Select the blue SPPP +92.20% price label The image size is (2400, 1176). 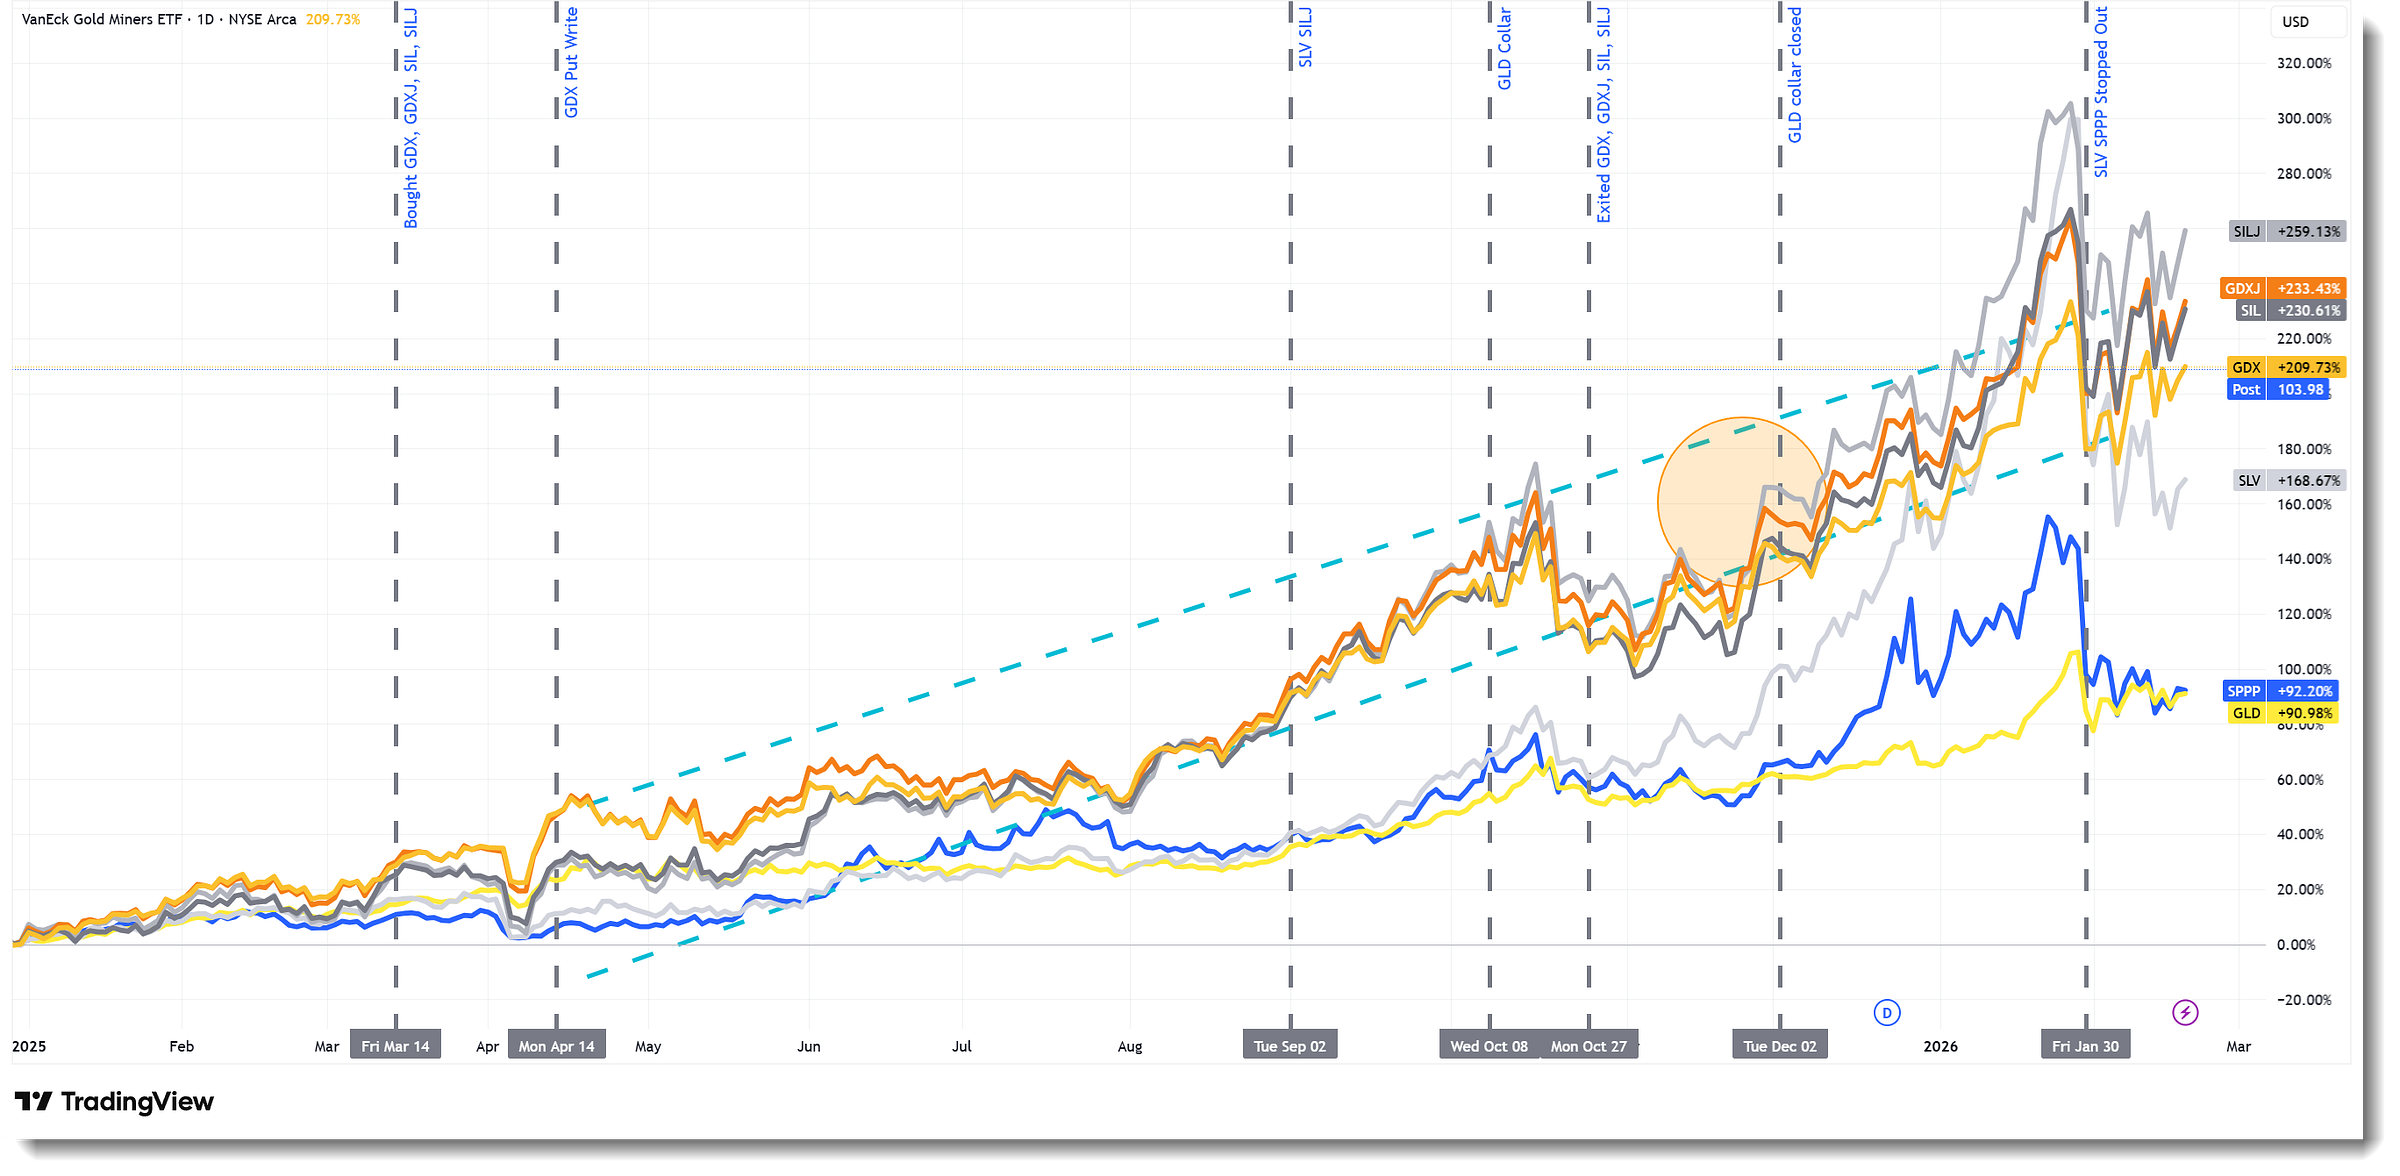pos(2280,691)
